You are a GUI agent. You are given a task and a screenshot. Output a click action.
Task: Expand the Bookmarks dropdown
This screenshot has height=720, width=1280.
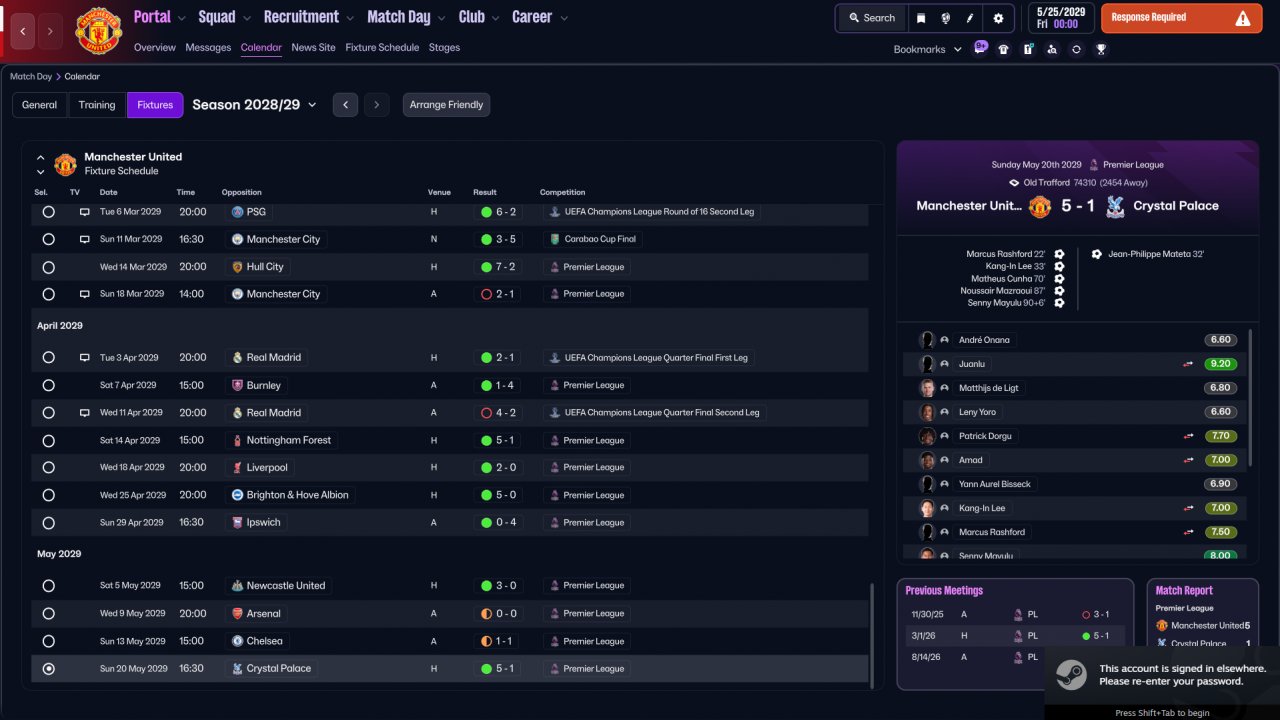click(927, 49)
